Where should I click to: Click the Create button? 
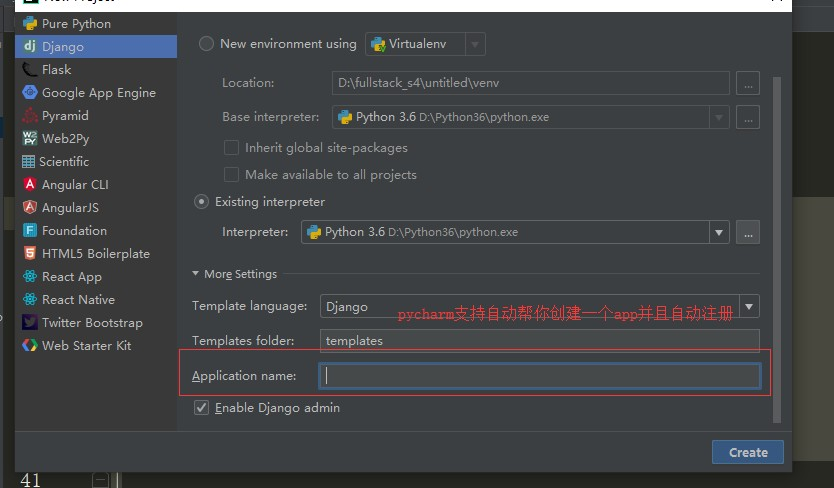point(747,452)
